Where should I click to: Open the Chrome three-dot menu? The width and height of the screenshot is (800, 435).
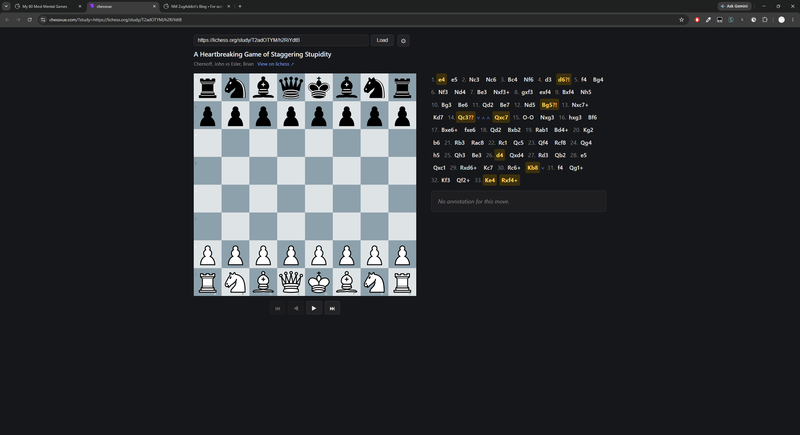(793, 20)
